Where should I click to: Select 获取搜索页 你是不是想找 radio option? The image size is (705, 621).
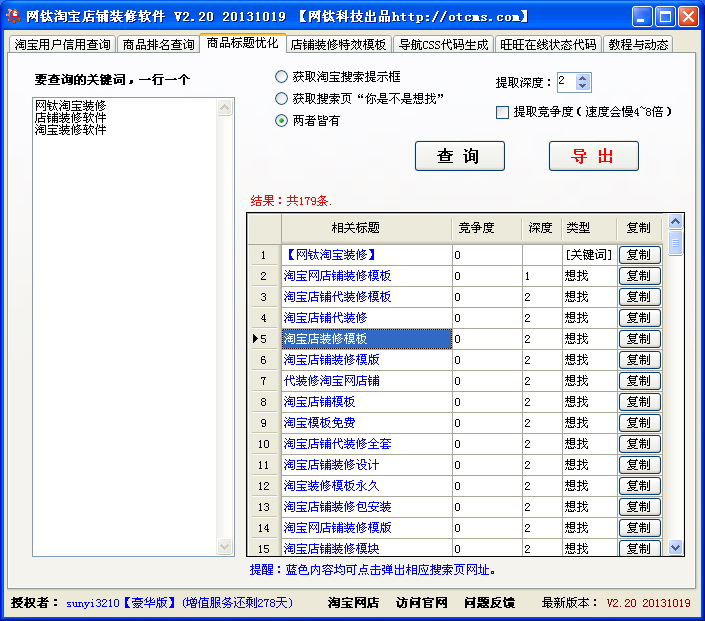tap(282, 99)
